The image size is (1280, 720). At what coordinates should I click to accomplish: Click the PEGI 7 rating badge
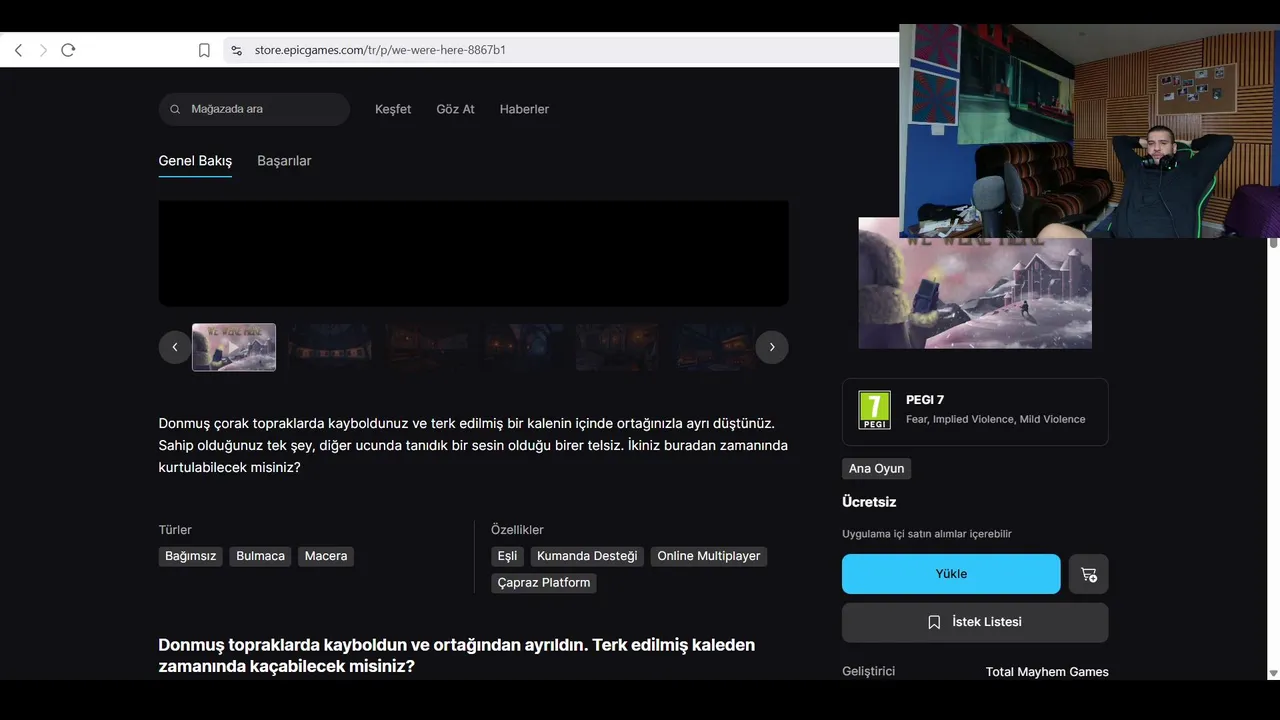pyautogui.click(x=874, y=410)
